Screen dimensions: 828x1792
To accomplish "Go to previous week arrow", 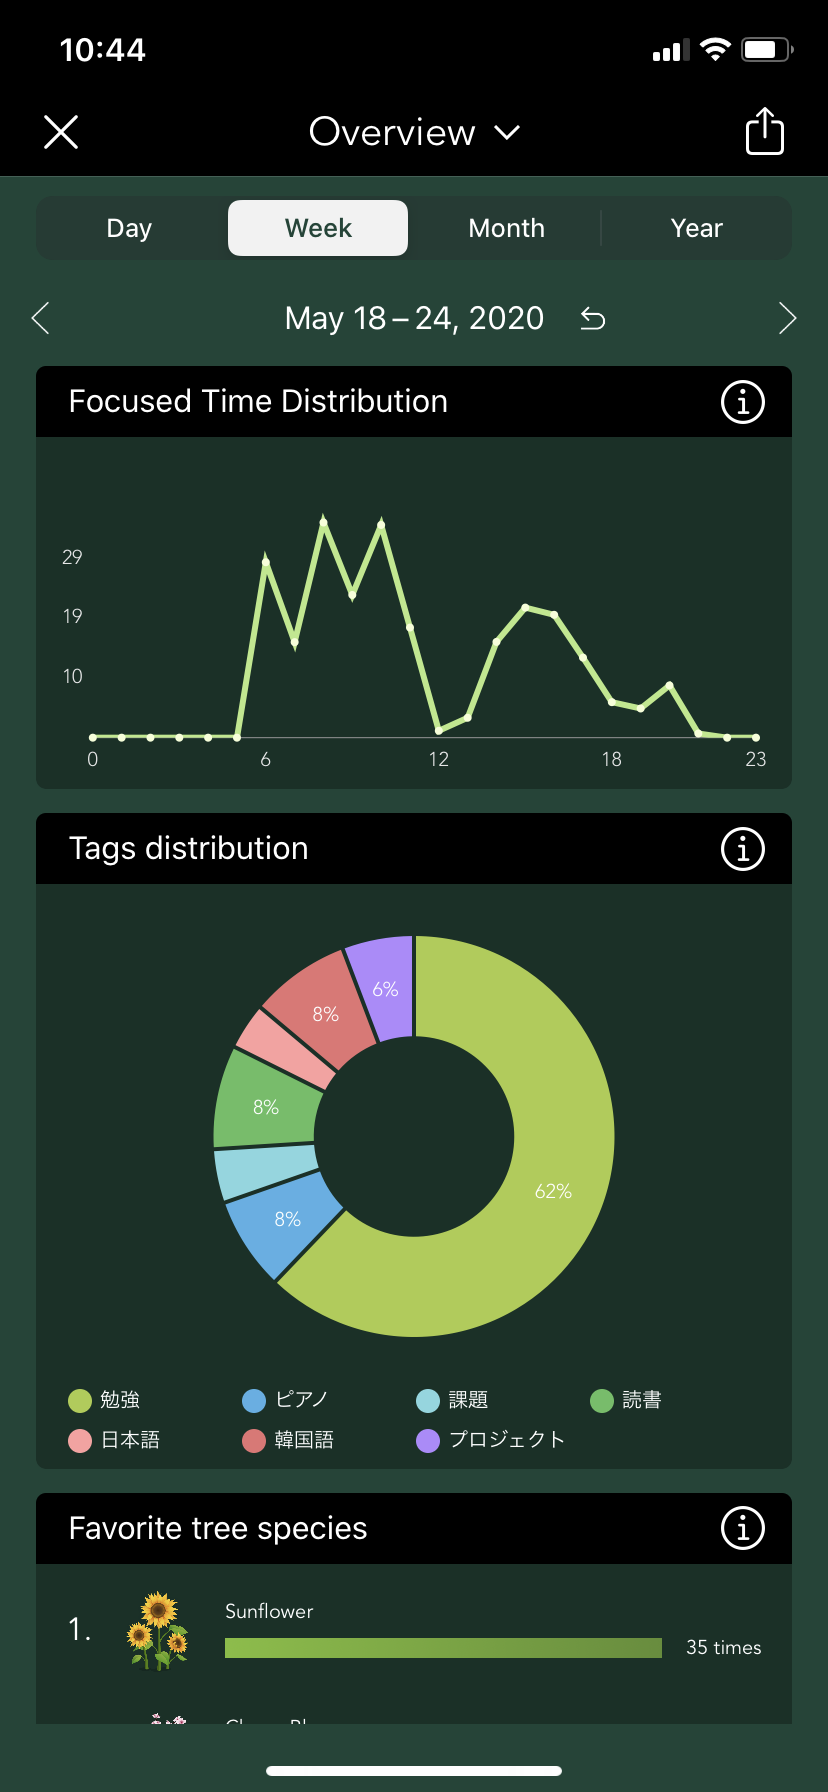I will tap(41, 318).
